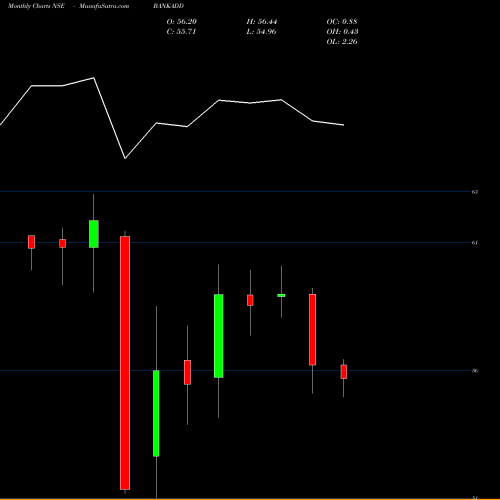Click the last red candle on the right
This screenshot has height=500, width=500.
click(344, 372)
